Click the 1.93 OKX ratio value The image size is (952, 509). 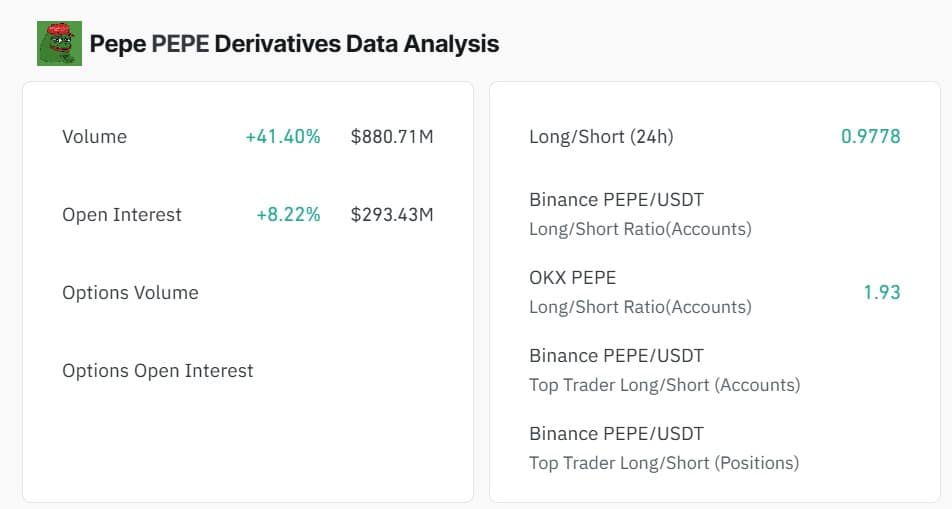coord(882,293)
